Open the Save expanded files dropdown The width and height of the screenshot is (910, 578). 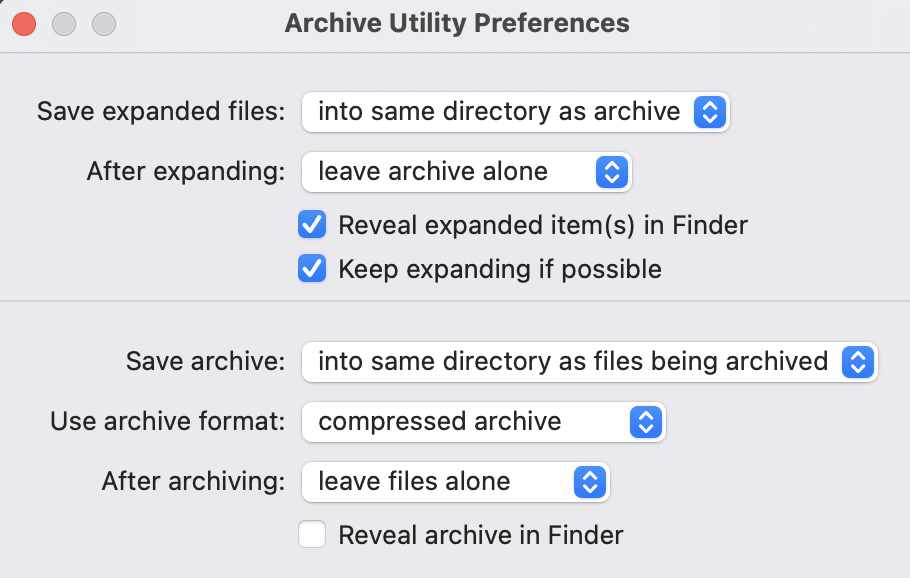pos(515,112)
